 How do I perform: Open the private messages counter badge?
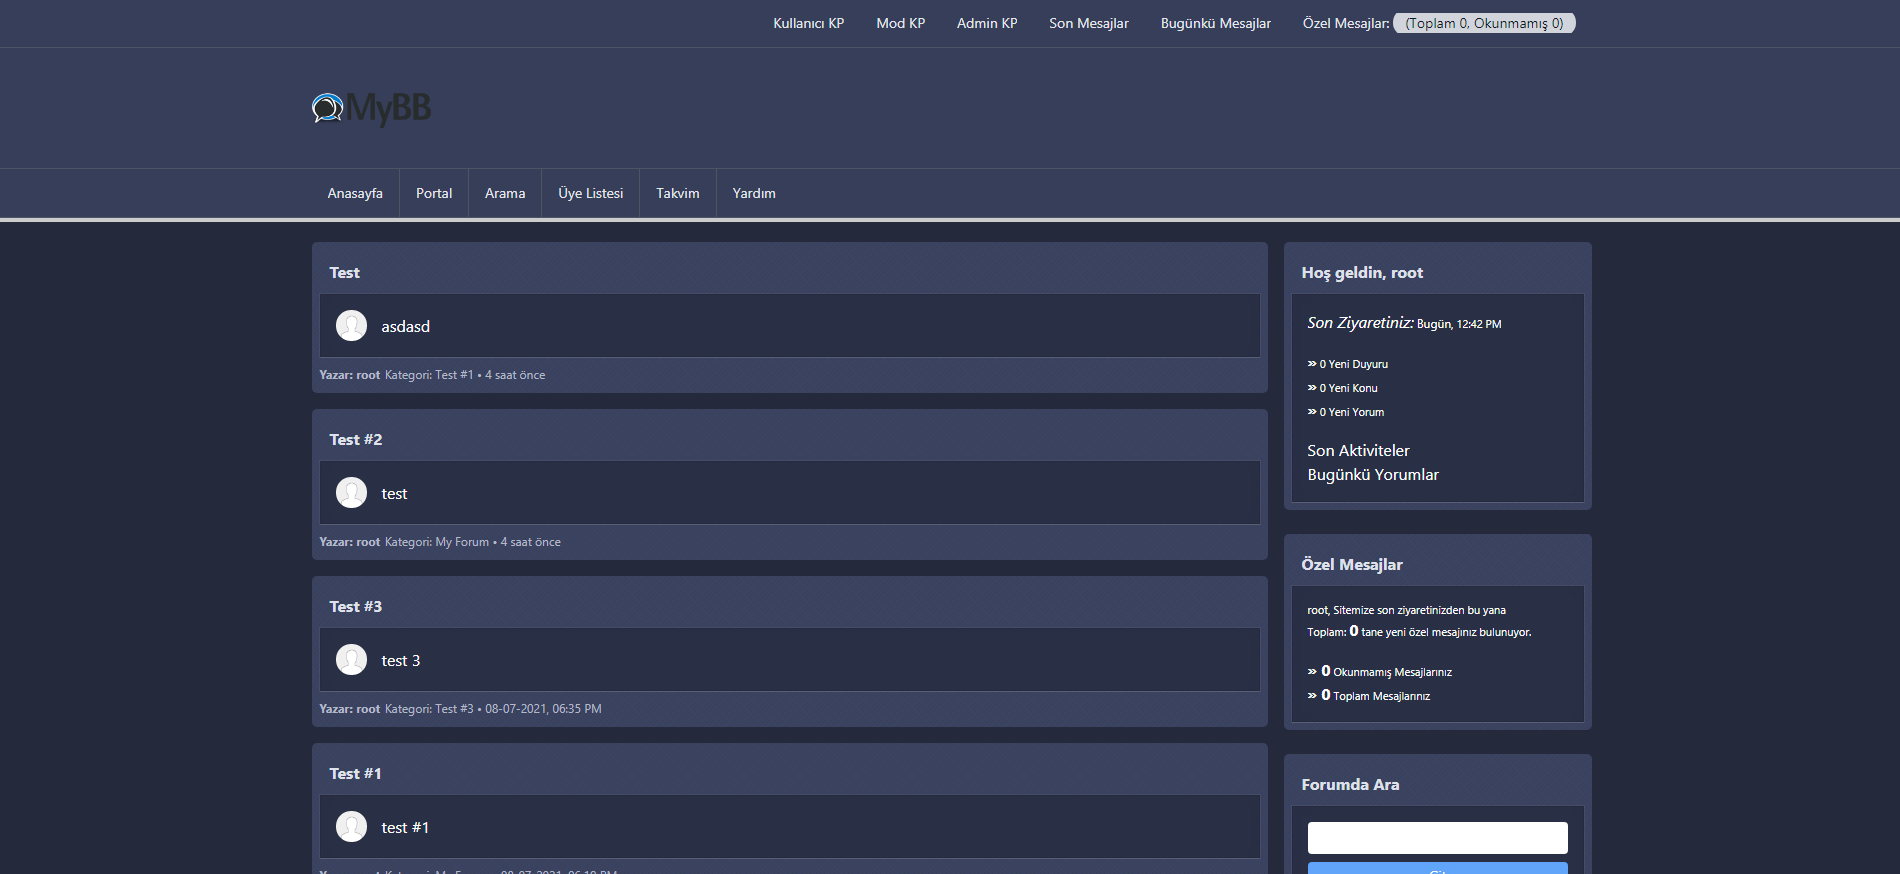coord(1484,23)
